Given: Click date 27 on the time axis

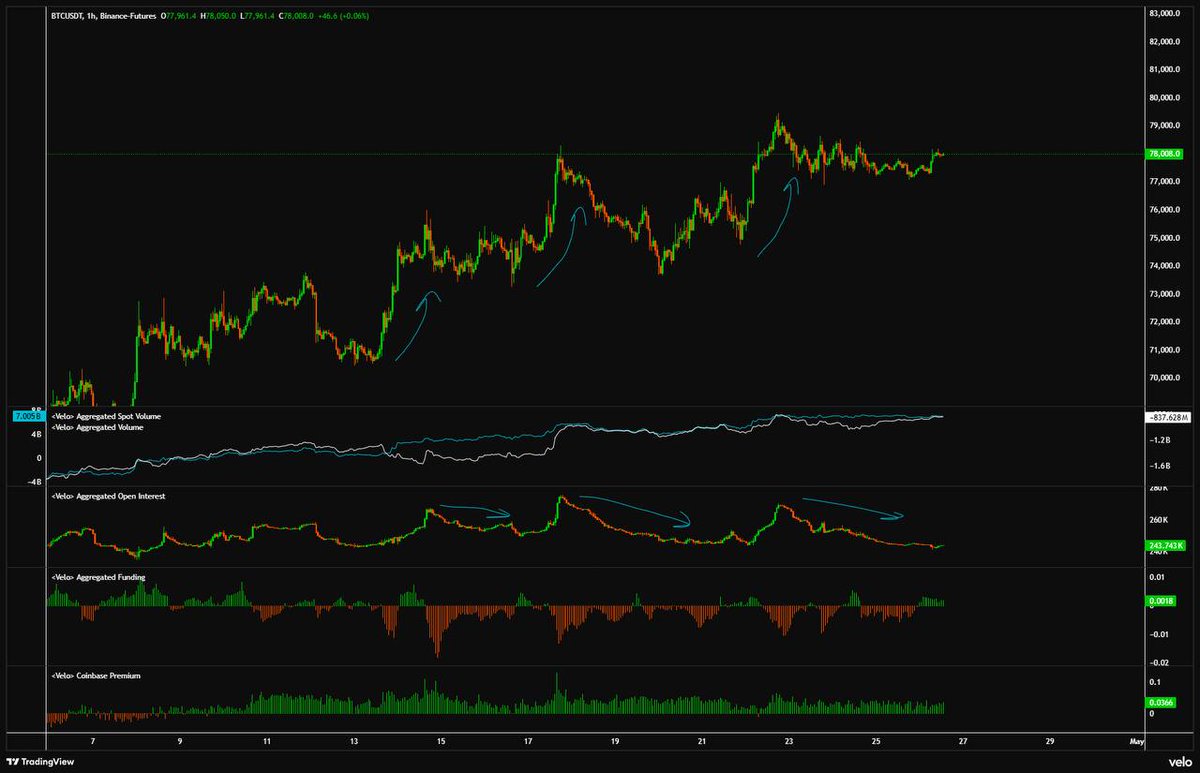Looking at the screenshot, I should pos(963,742).
